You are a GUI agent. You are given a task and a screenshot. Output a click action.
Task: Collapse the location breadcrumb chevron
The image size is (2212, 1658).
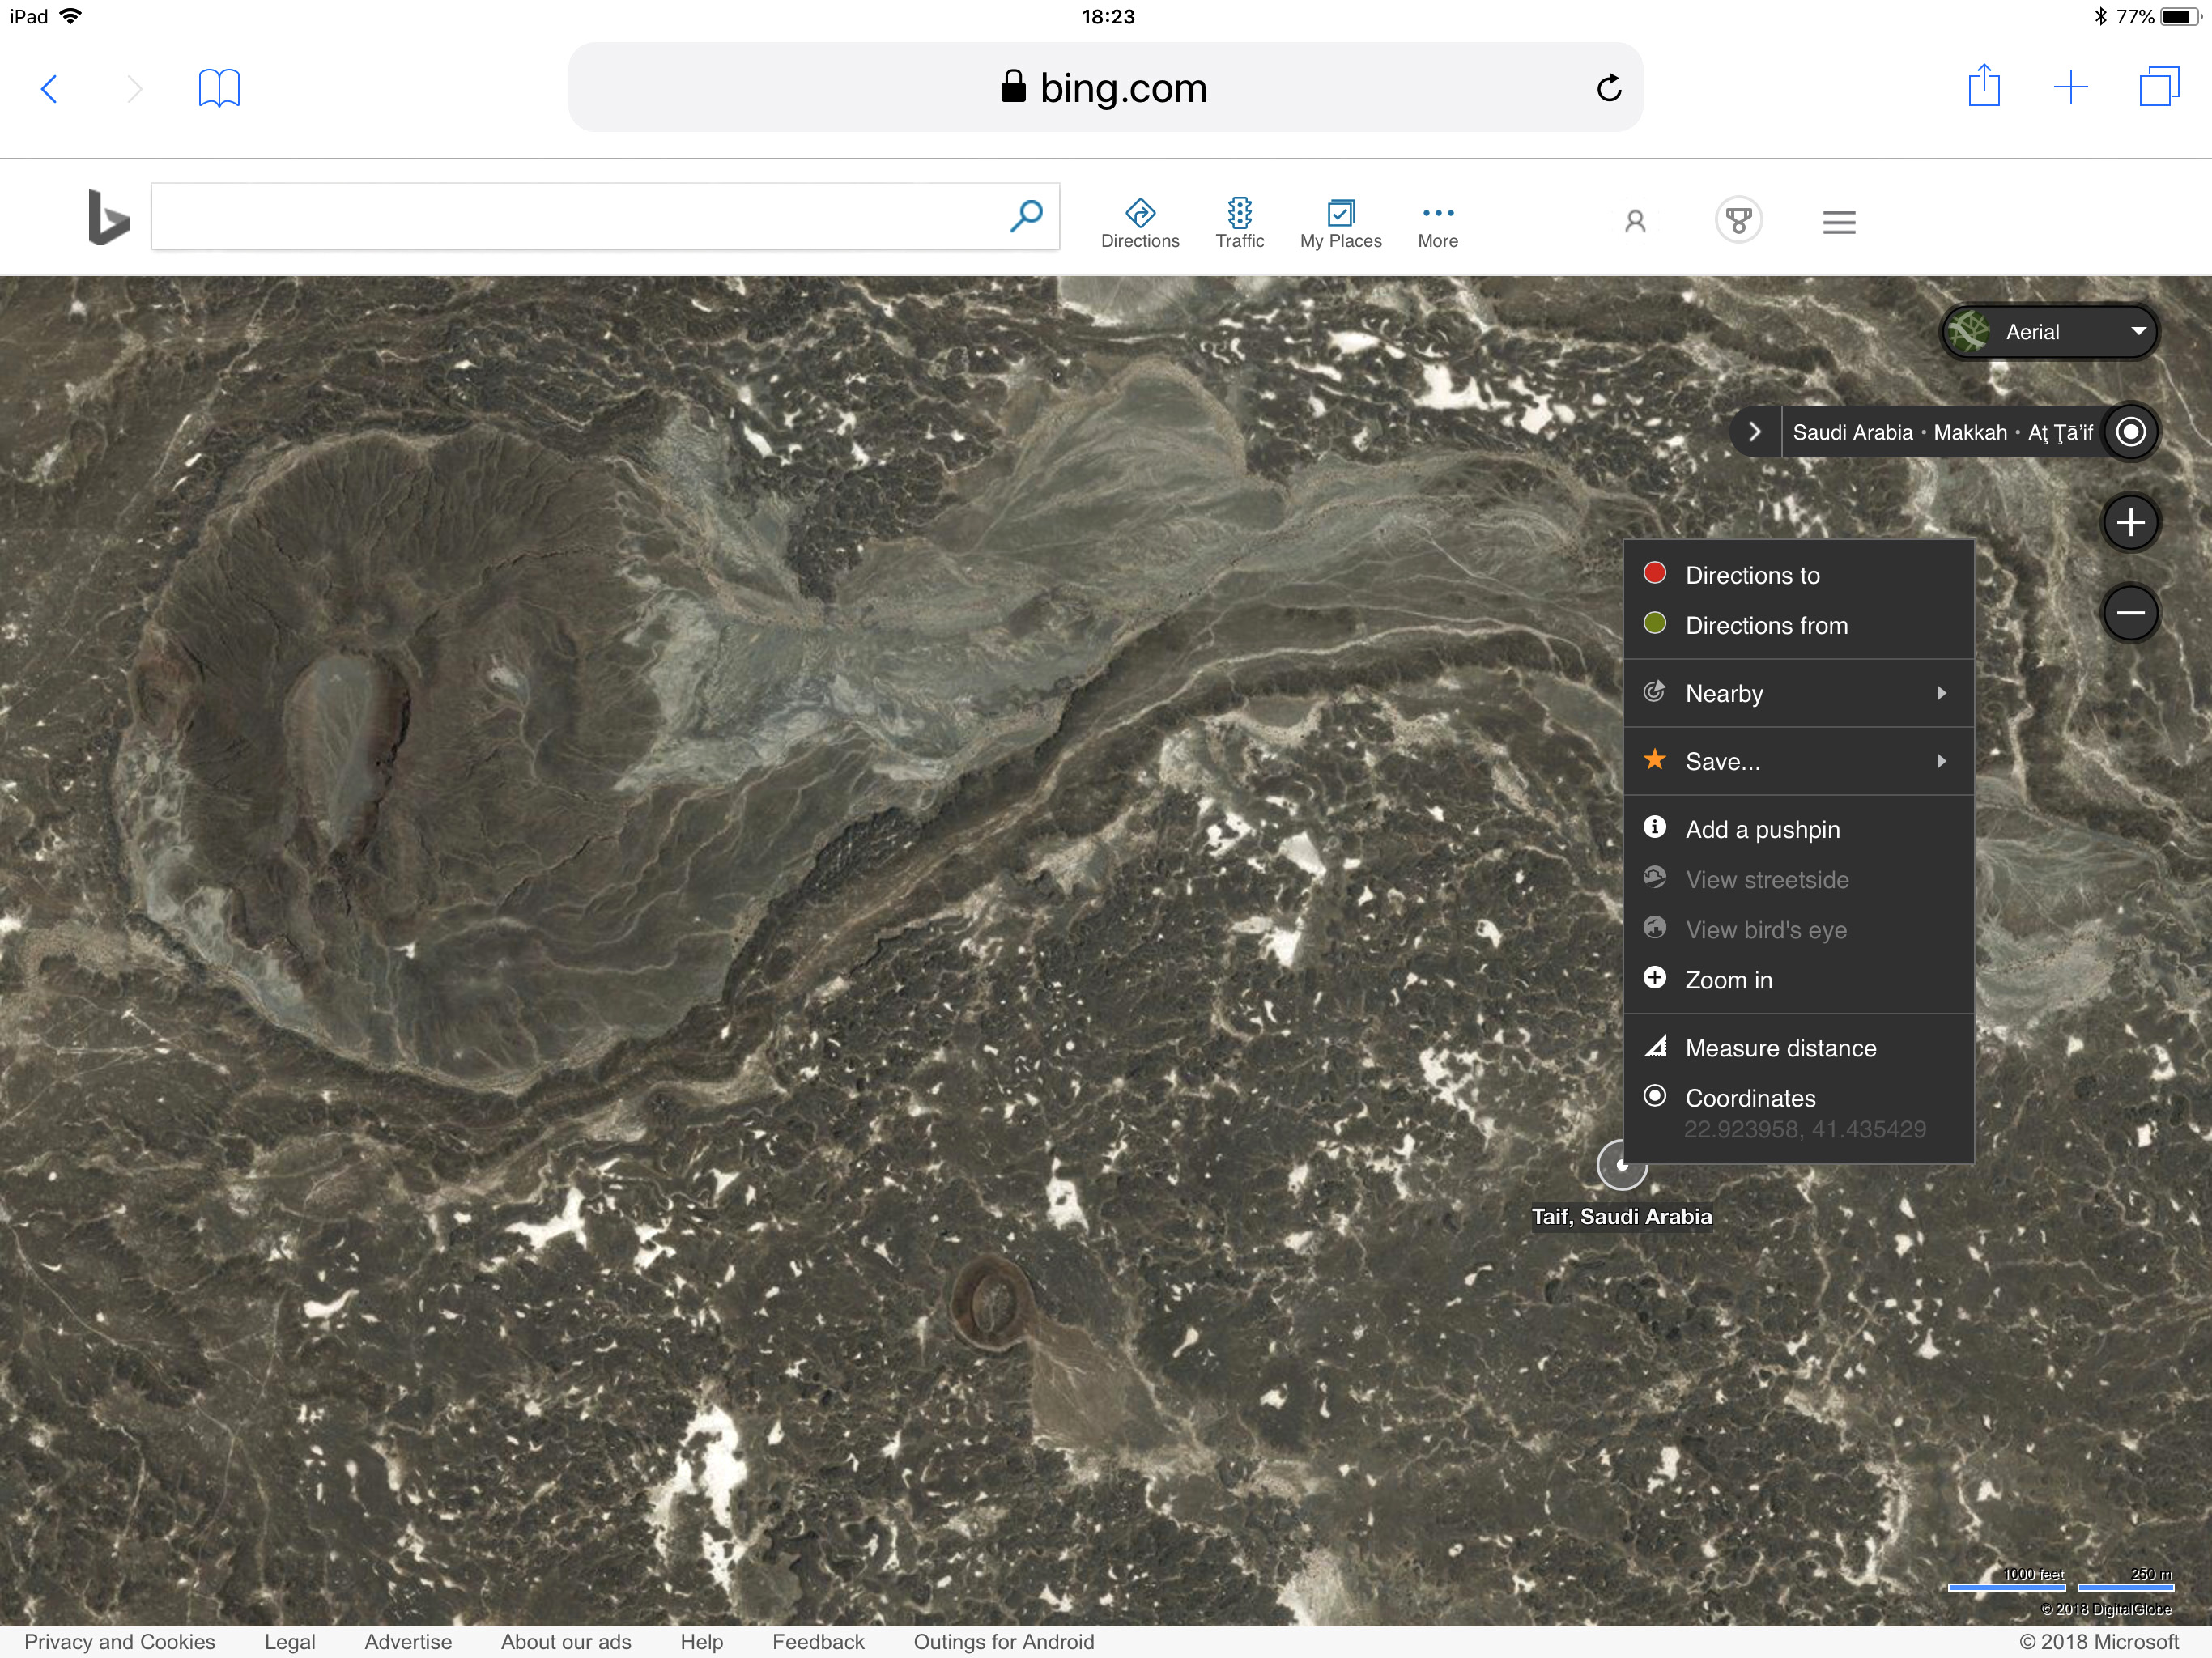pos(1755,432)
